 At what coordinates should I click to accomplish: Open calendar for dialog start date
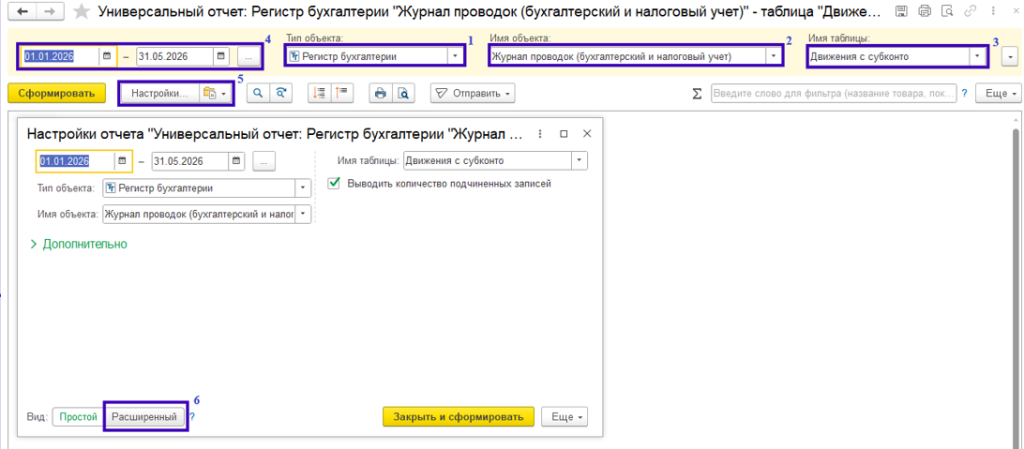122,161
